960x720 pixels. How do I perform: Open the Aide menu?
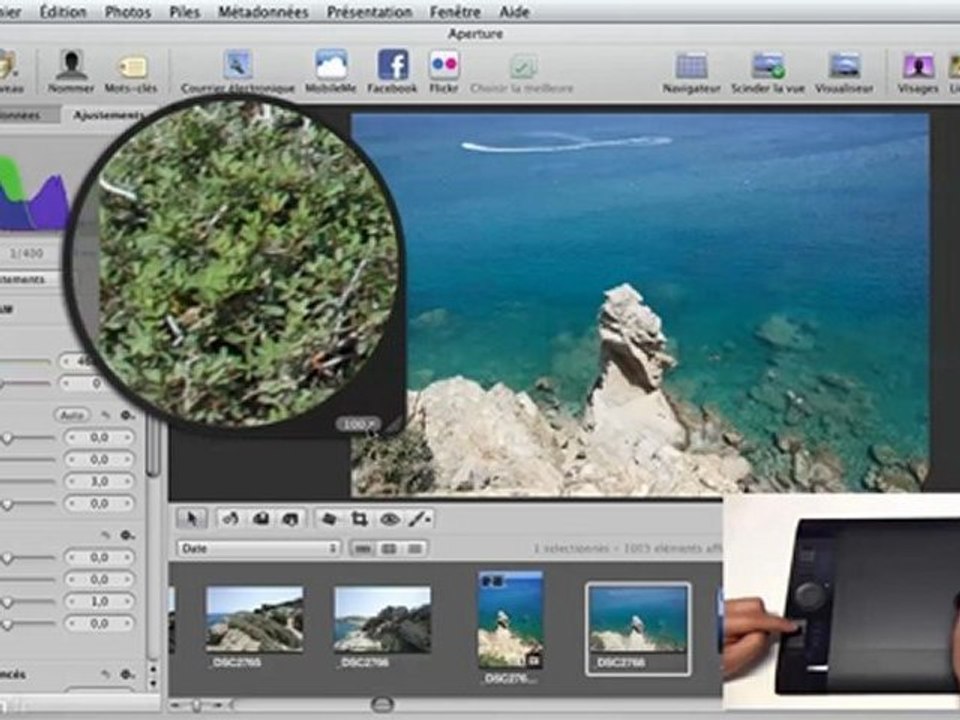[514, 12]
